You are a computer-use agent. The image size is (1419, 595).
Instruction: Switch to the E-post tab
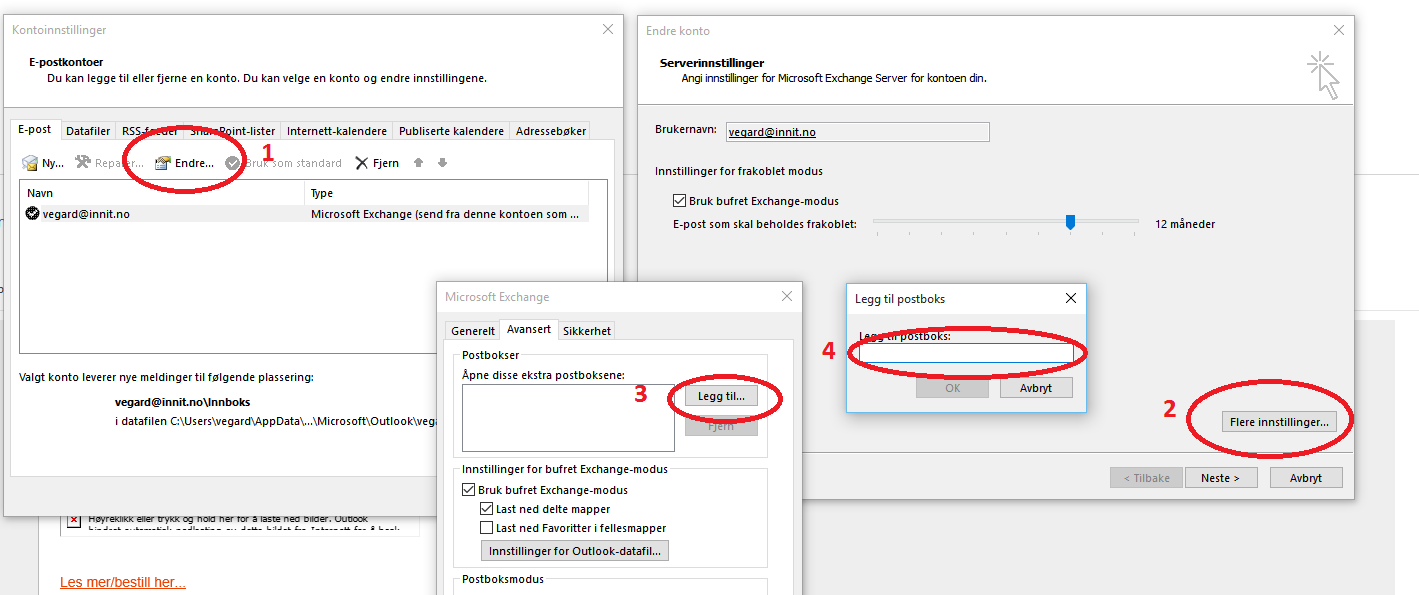pyautogui.click(x=35, y=129)
